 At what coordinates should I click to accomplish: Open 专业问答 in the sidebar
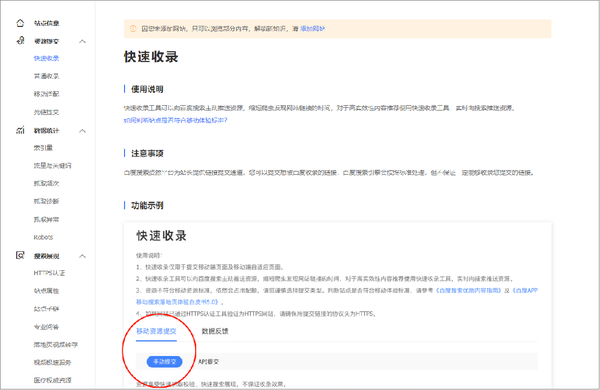(x=46, y=327)
